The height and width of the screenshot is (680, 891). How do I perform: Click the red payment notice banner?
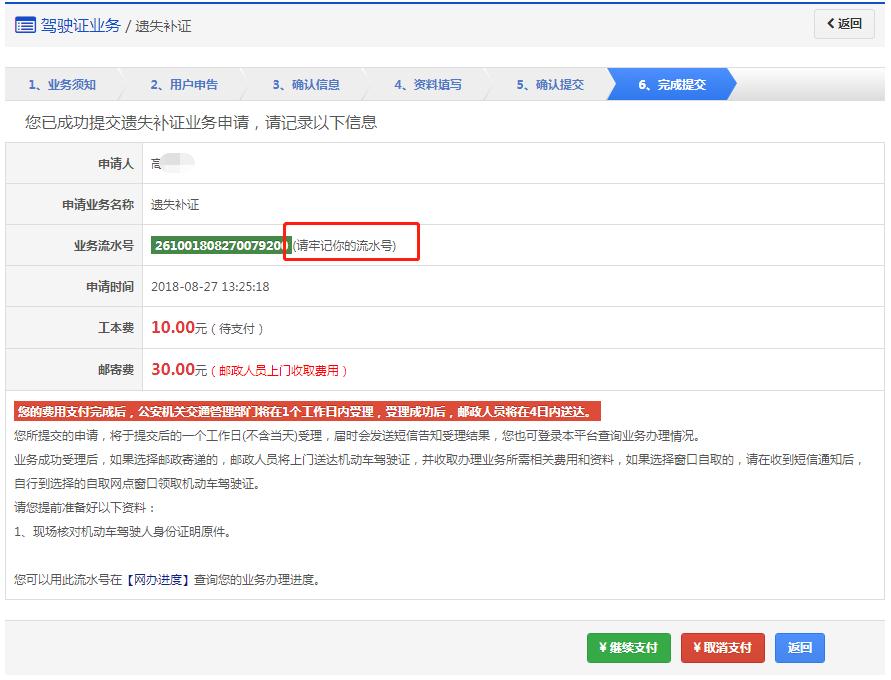click(x=308, y=412)
